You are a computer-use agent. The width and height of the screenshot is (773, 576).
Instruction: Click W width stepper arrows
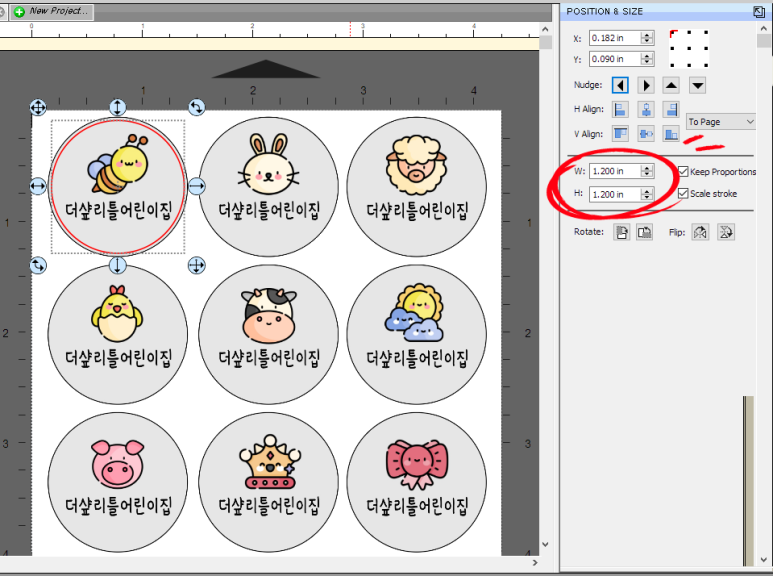[x=647, y=171]
